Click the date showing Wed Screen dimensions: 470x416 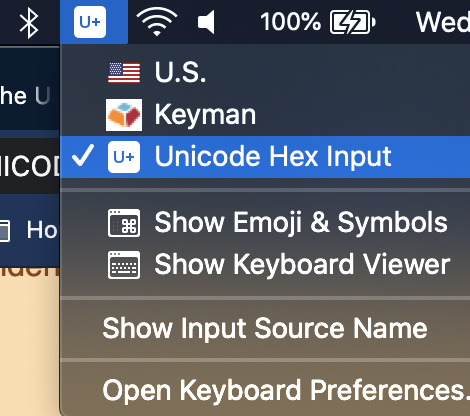[443, 22]
